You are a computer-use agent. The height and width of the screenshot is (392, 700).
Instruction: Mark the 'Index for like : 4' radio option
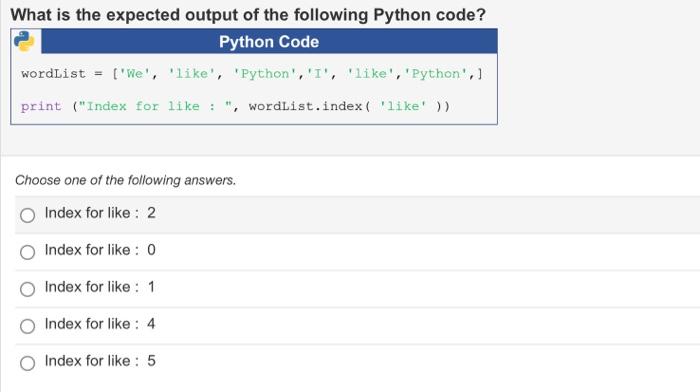[27, 326]
